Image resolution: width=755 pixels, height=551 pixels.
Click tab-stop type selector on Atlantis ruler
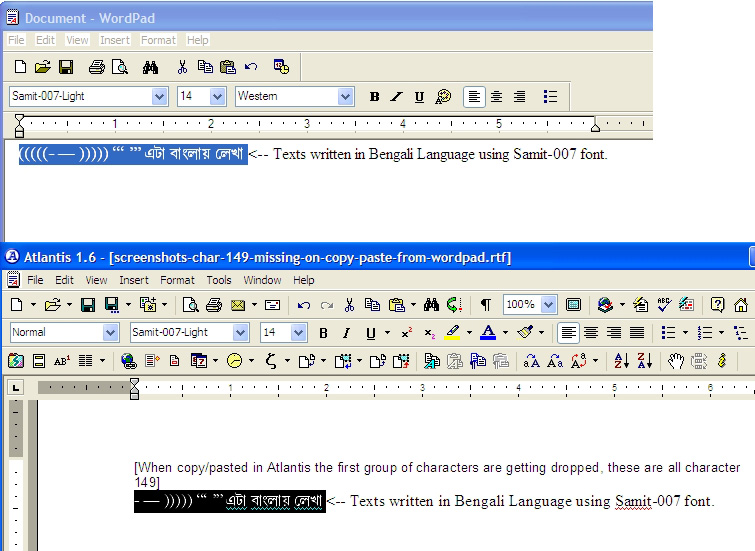click(x=16, y=387)
